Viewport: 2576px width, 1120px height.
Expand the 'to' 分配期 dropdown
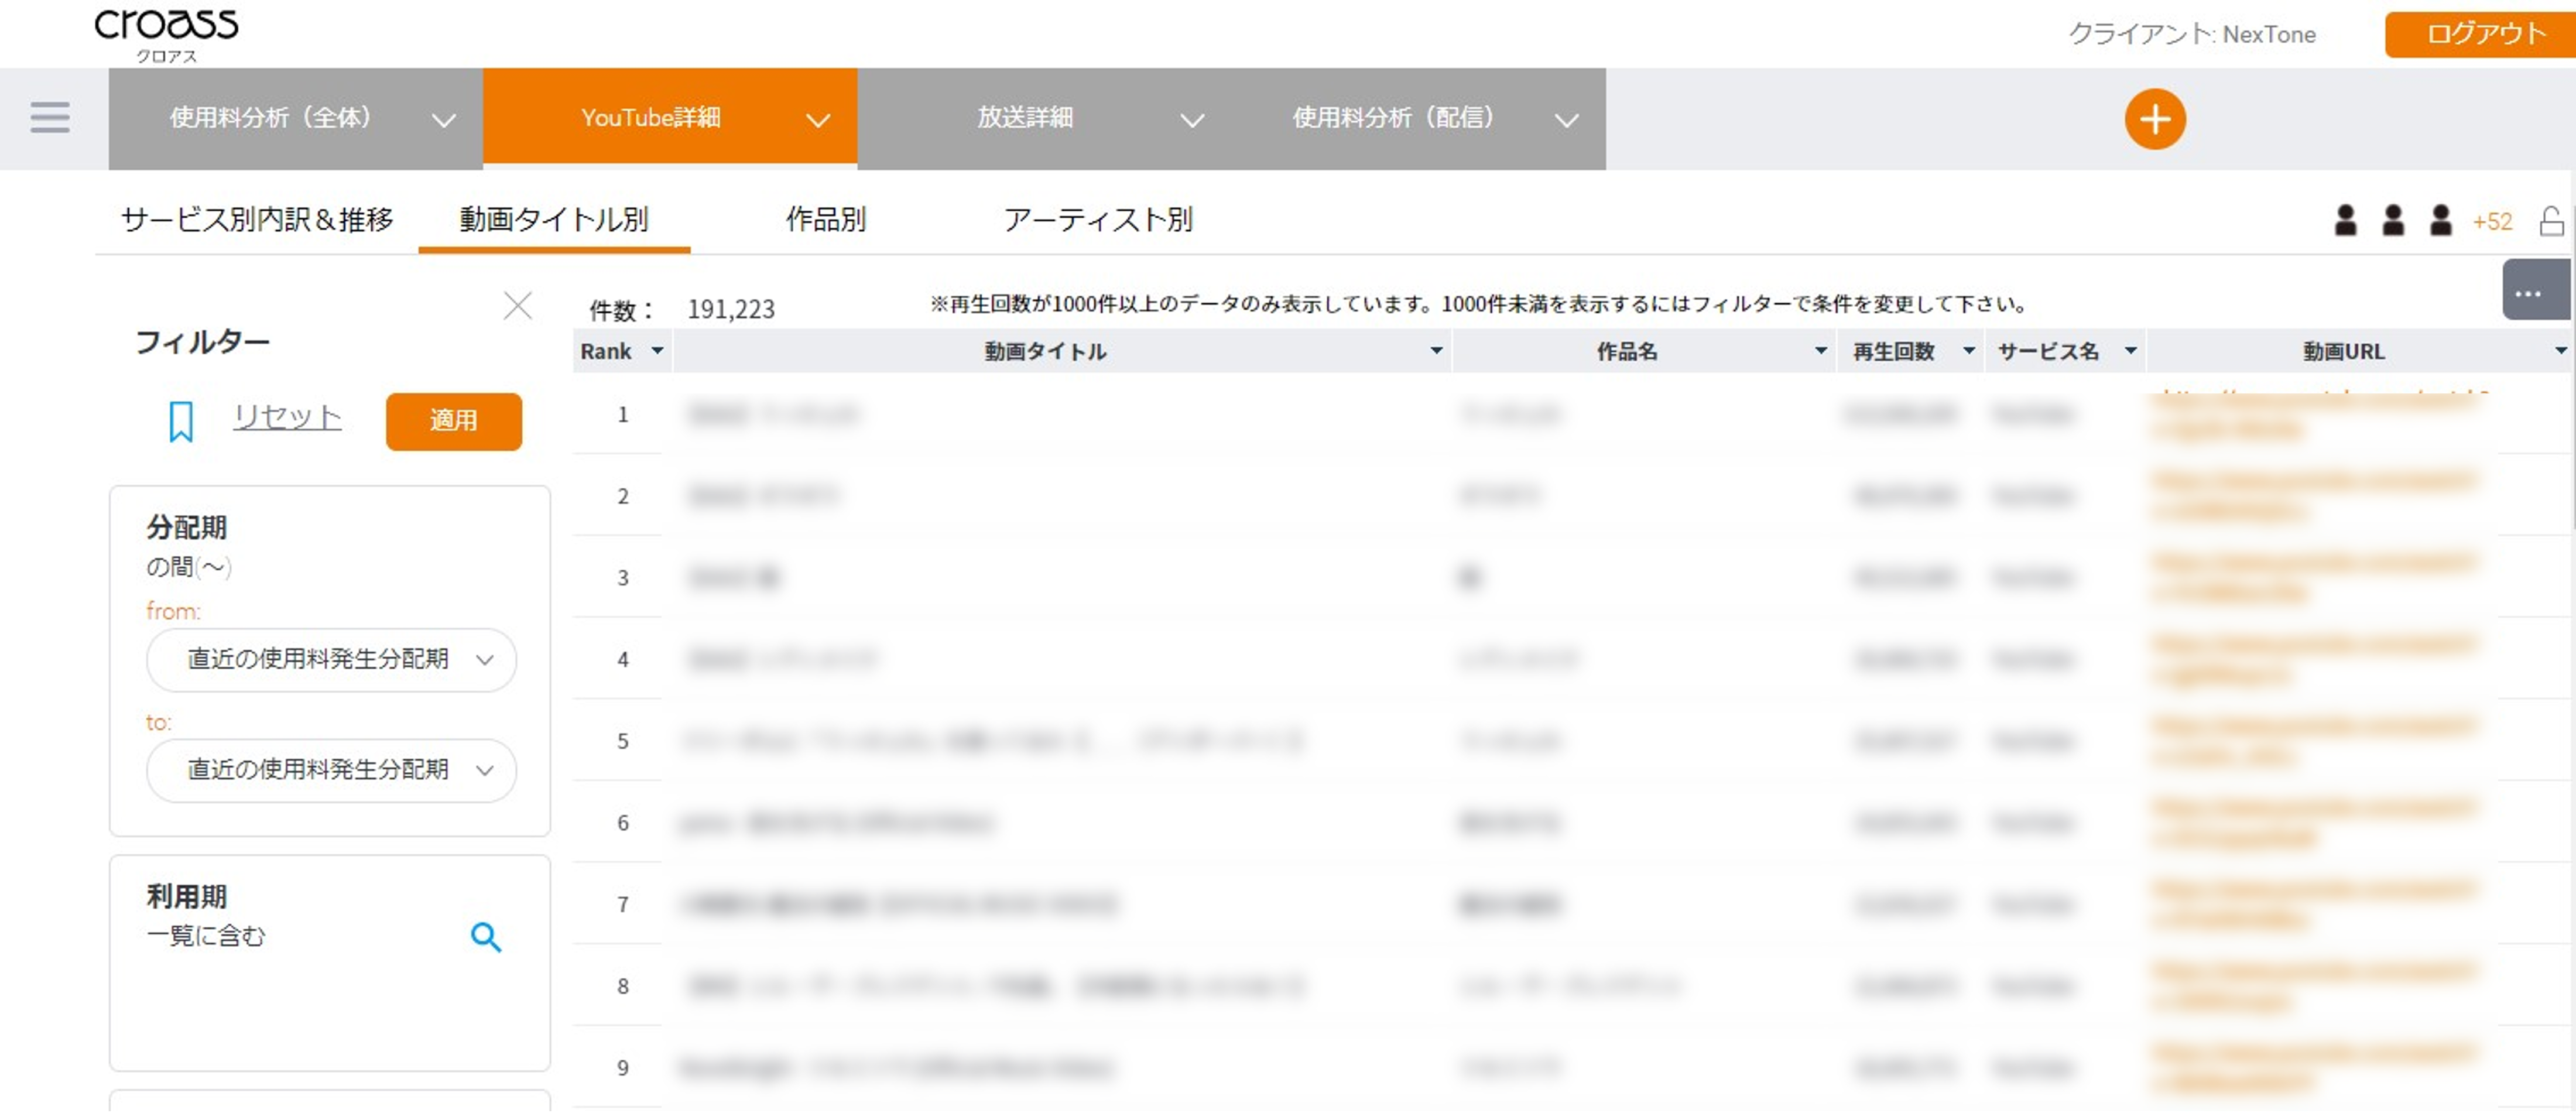click(x=331, y=769)
